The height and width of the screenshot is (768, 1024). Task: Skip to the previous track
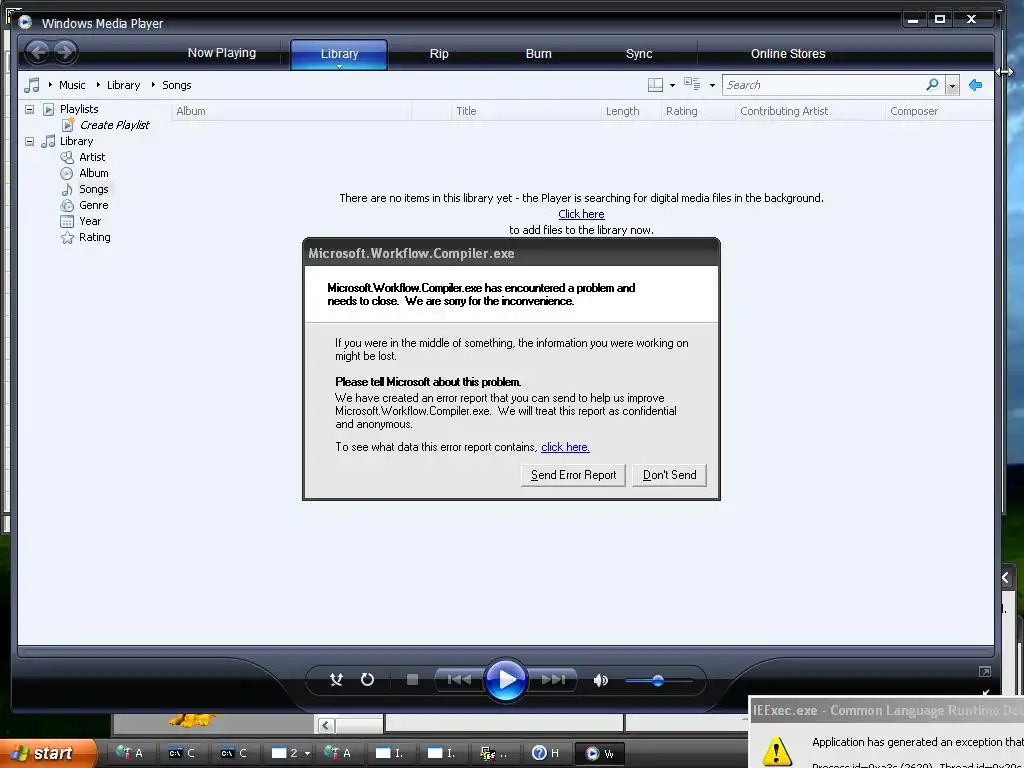[x=459, y=680]
